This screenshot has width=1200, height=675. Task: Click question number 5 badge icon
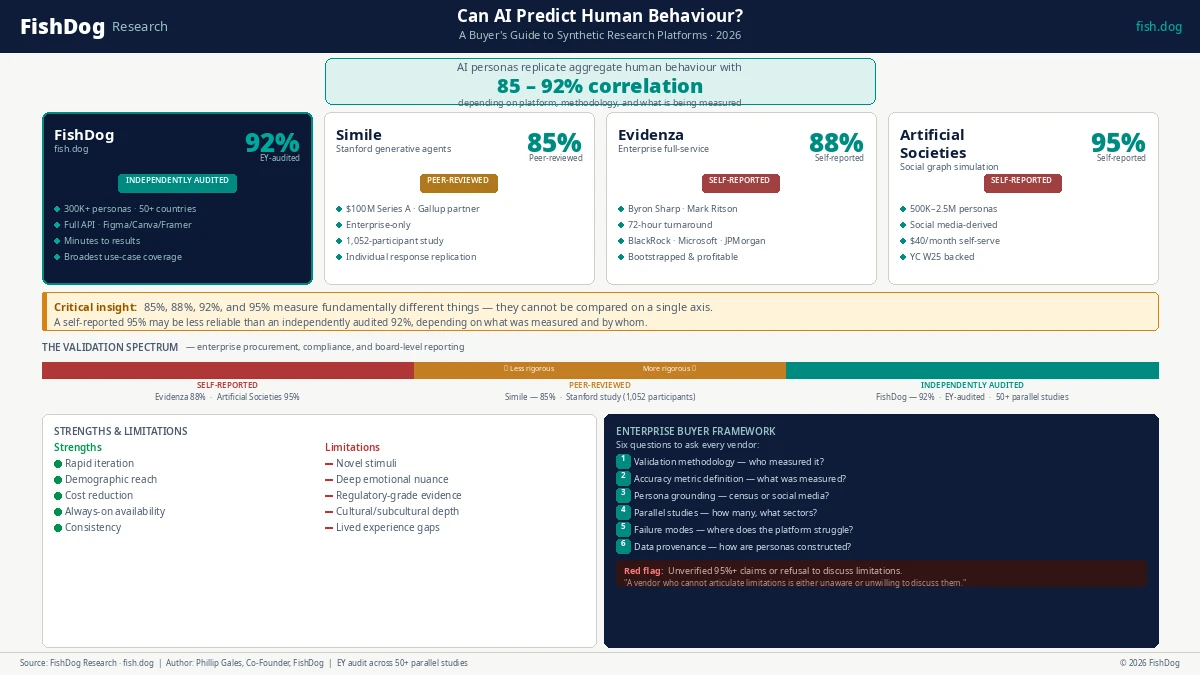click(x=623, y=529)
